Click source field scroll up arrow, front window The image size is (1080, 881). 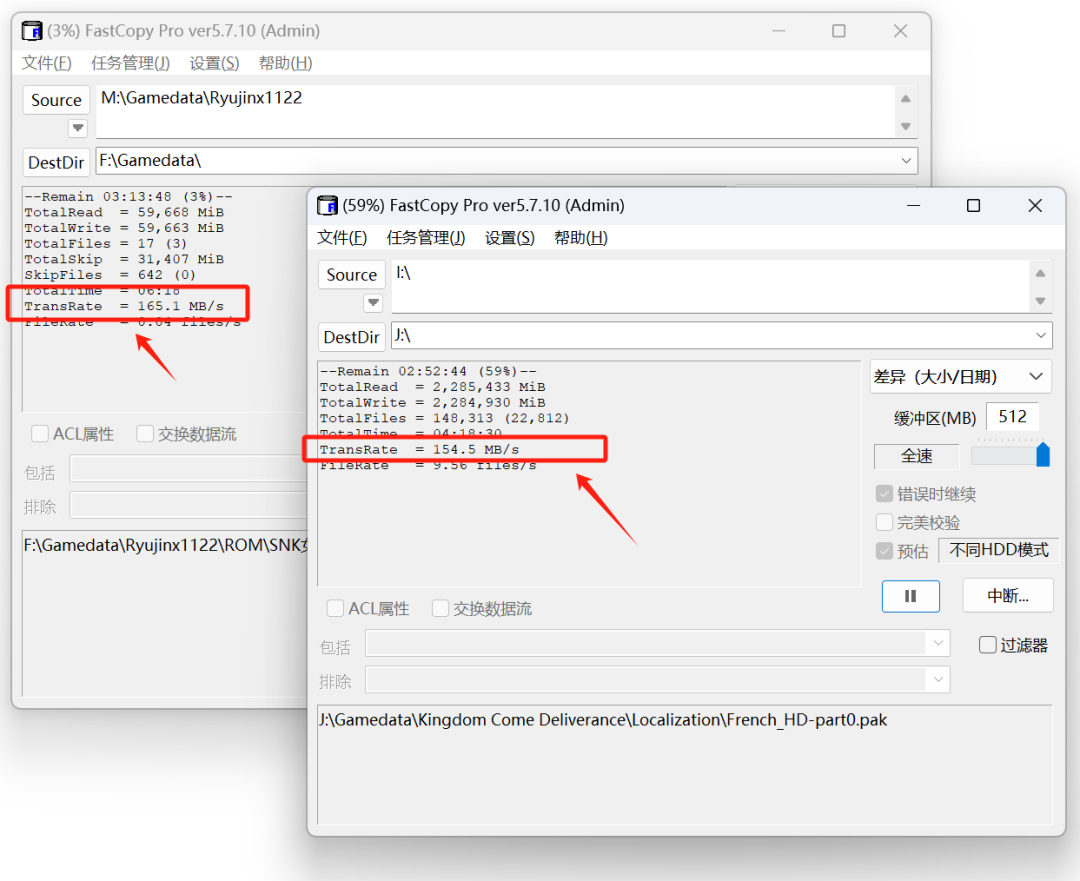point(1040,273)
